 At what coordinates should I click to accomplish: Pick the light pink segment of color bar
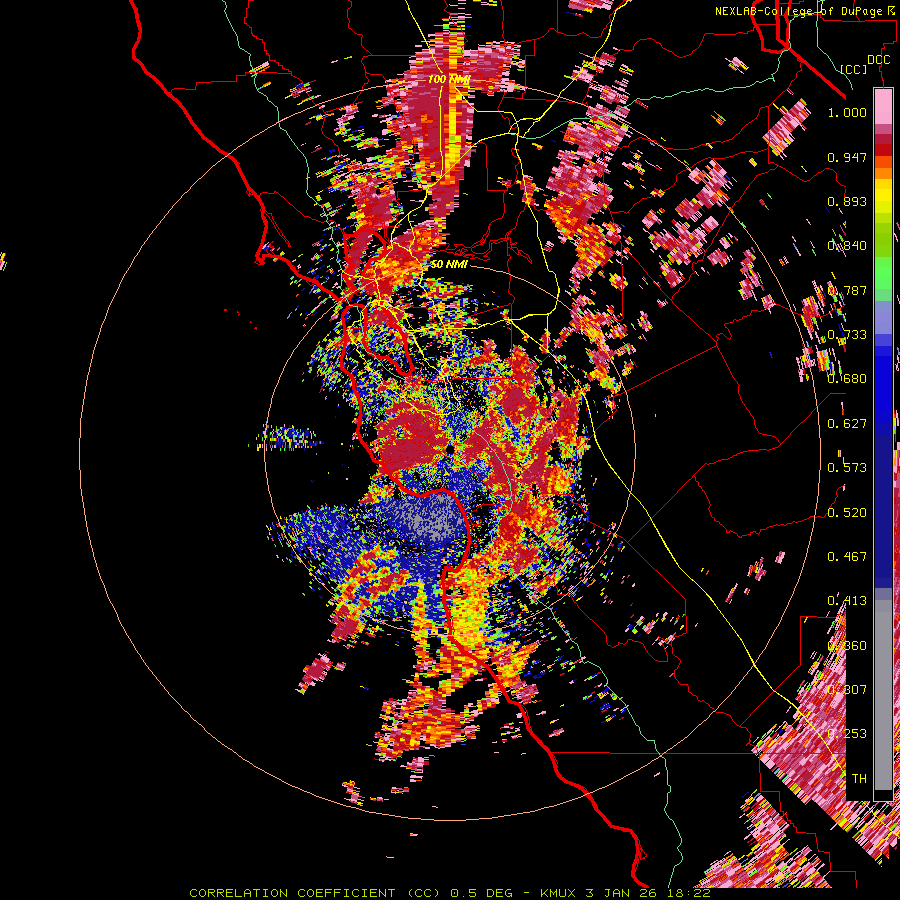[883, 106]
